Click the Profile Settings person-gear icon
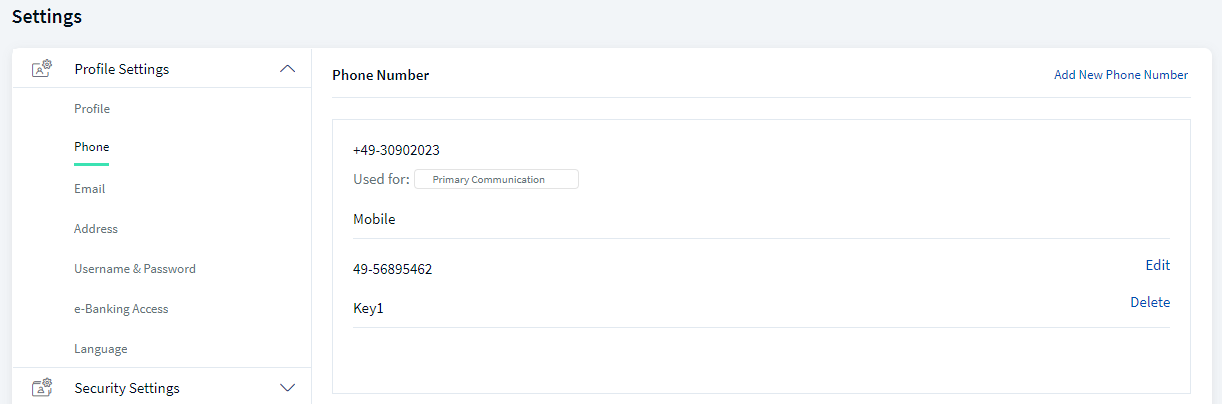Image resolution: width=1222 pixels, height=404 pixels. (42, 69)
